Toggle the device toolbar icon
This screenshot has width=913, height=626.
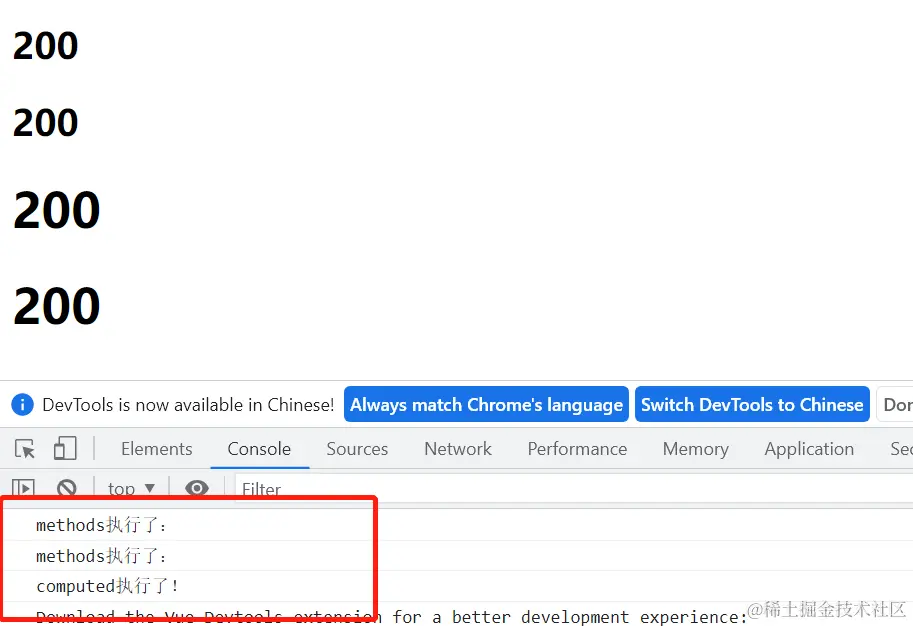65,449
